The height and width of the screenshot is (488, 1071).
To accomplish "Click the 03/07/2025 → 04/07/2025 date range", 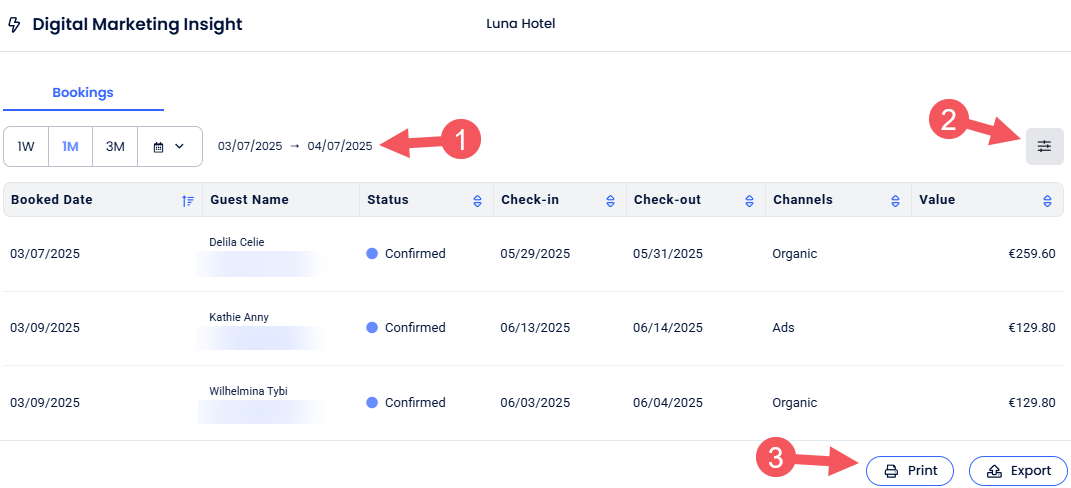I will [295, 146].
